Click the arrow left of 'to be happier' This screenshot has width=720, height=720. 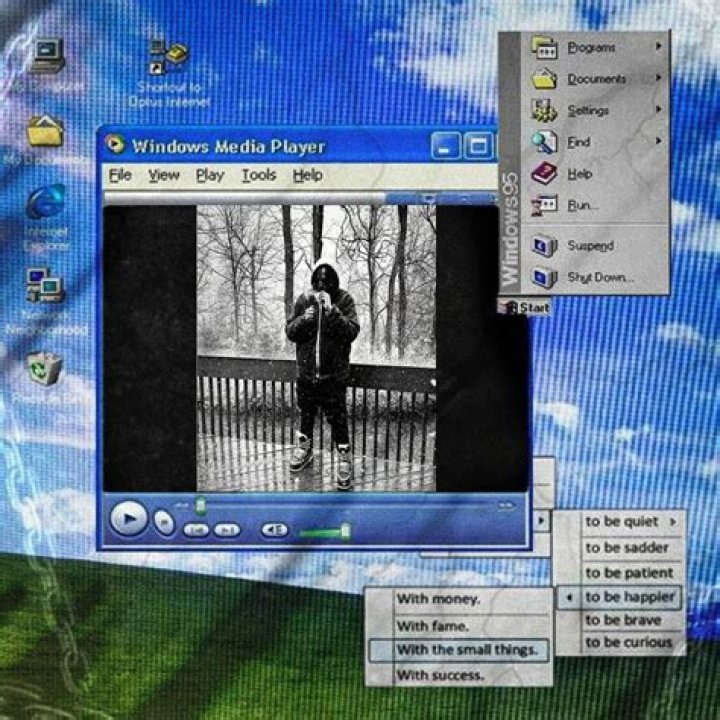point(569,597)
